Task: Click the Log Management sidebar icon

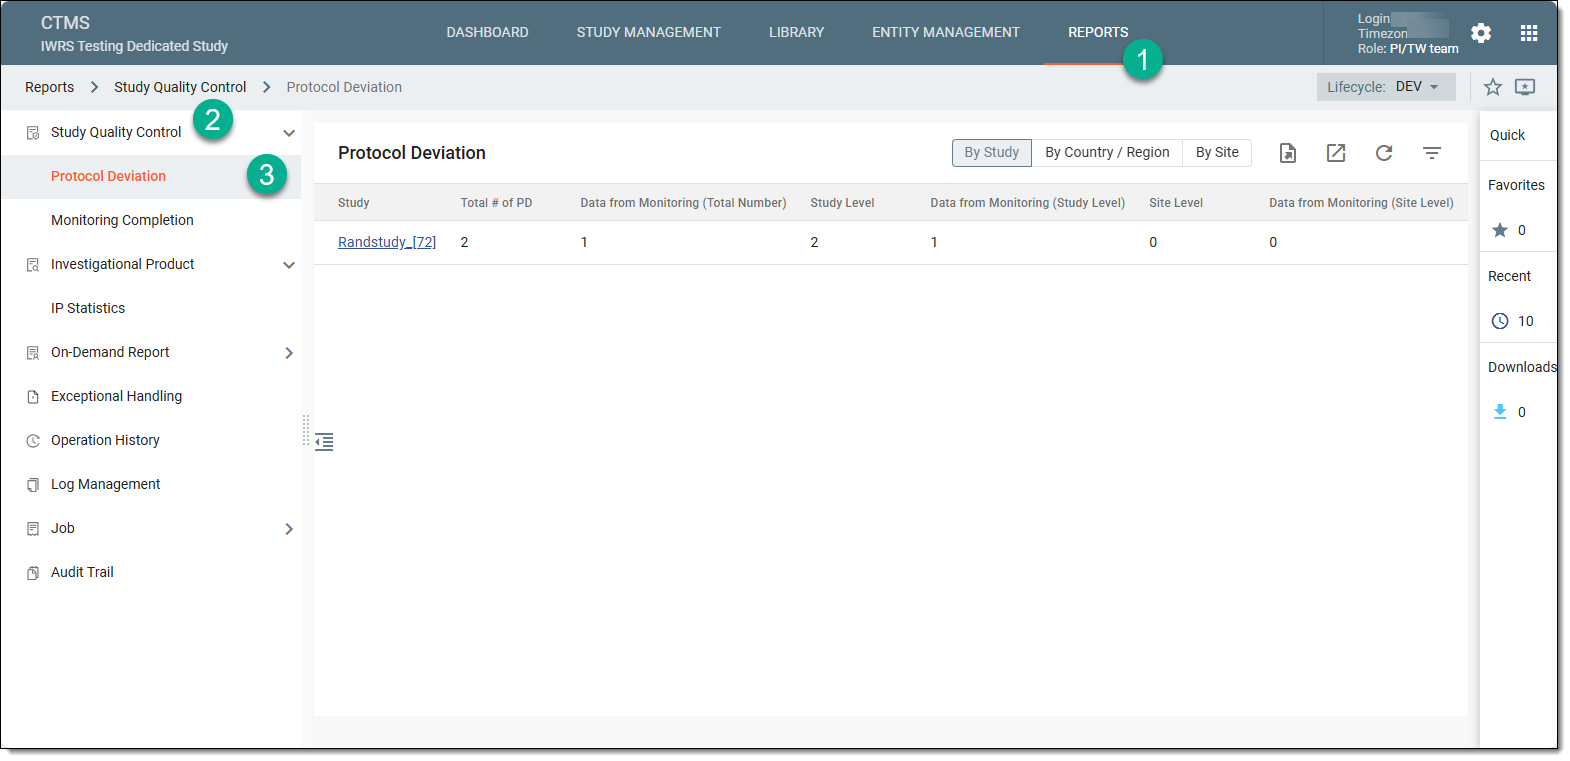Action: [33, 484]
